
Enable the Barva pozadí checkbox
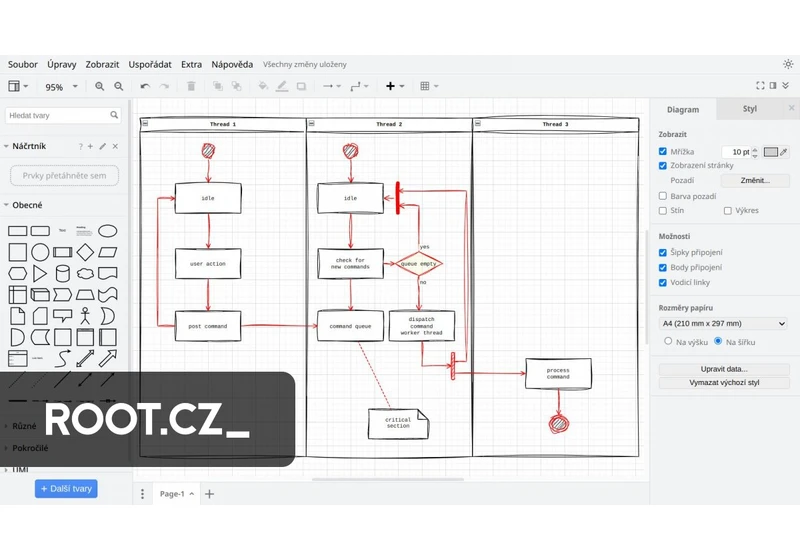point(663,196)
